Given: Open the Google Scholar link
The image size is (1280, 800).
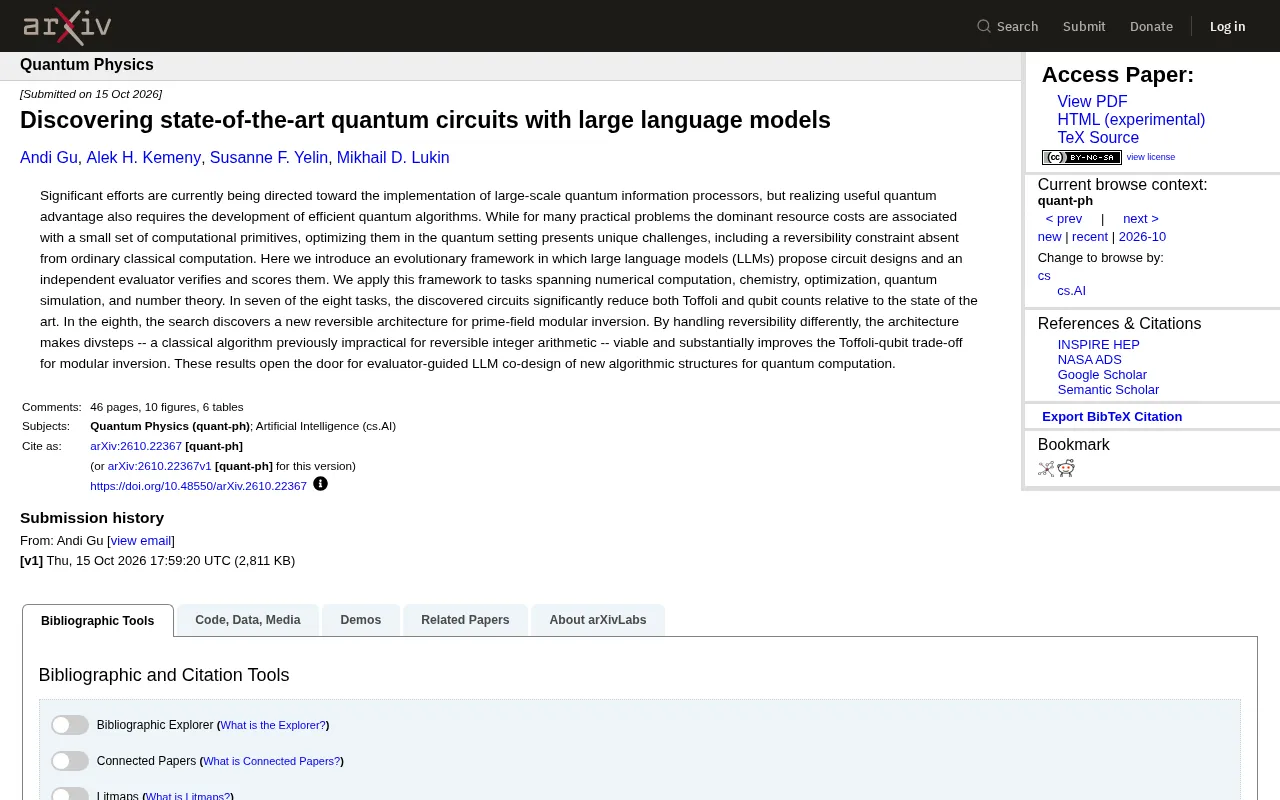Looking at the screenshot, I should 1102,375.
